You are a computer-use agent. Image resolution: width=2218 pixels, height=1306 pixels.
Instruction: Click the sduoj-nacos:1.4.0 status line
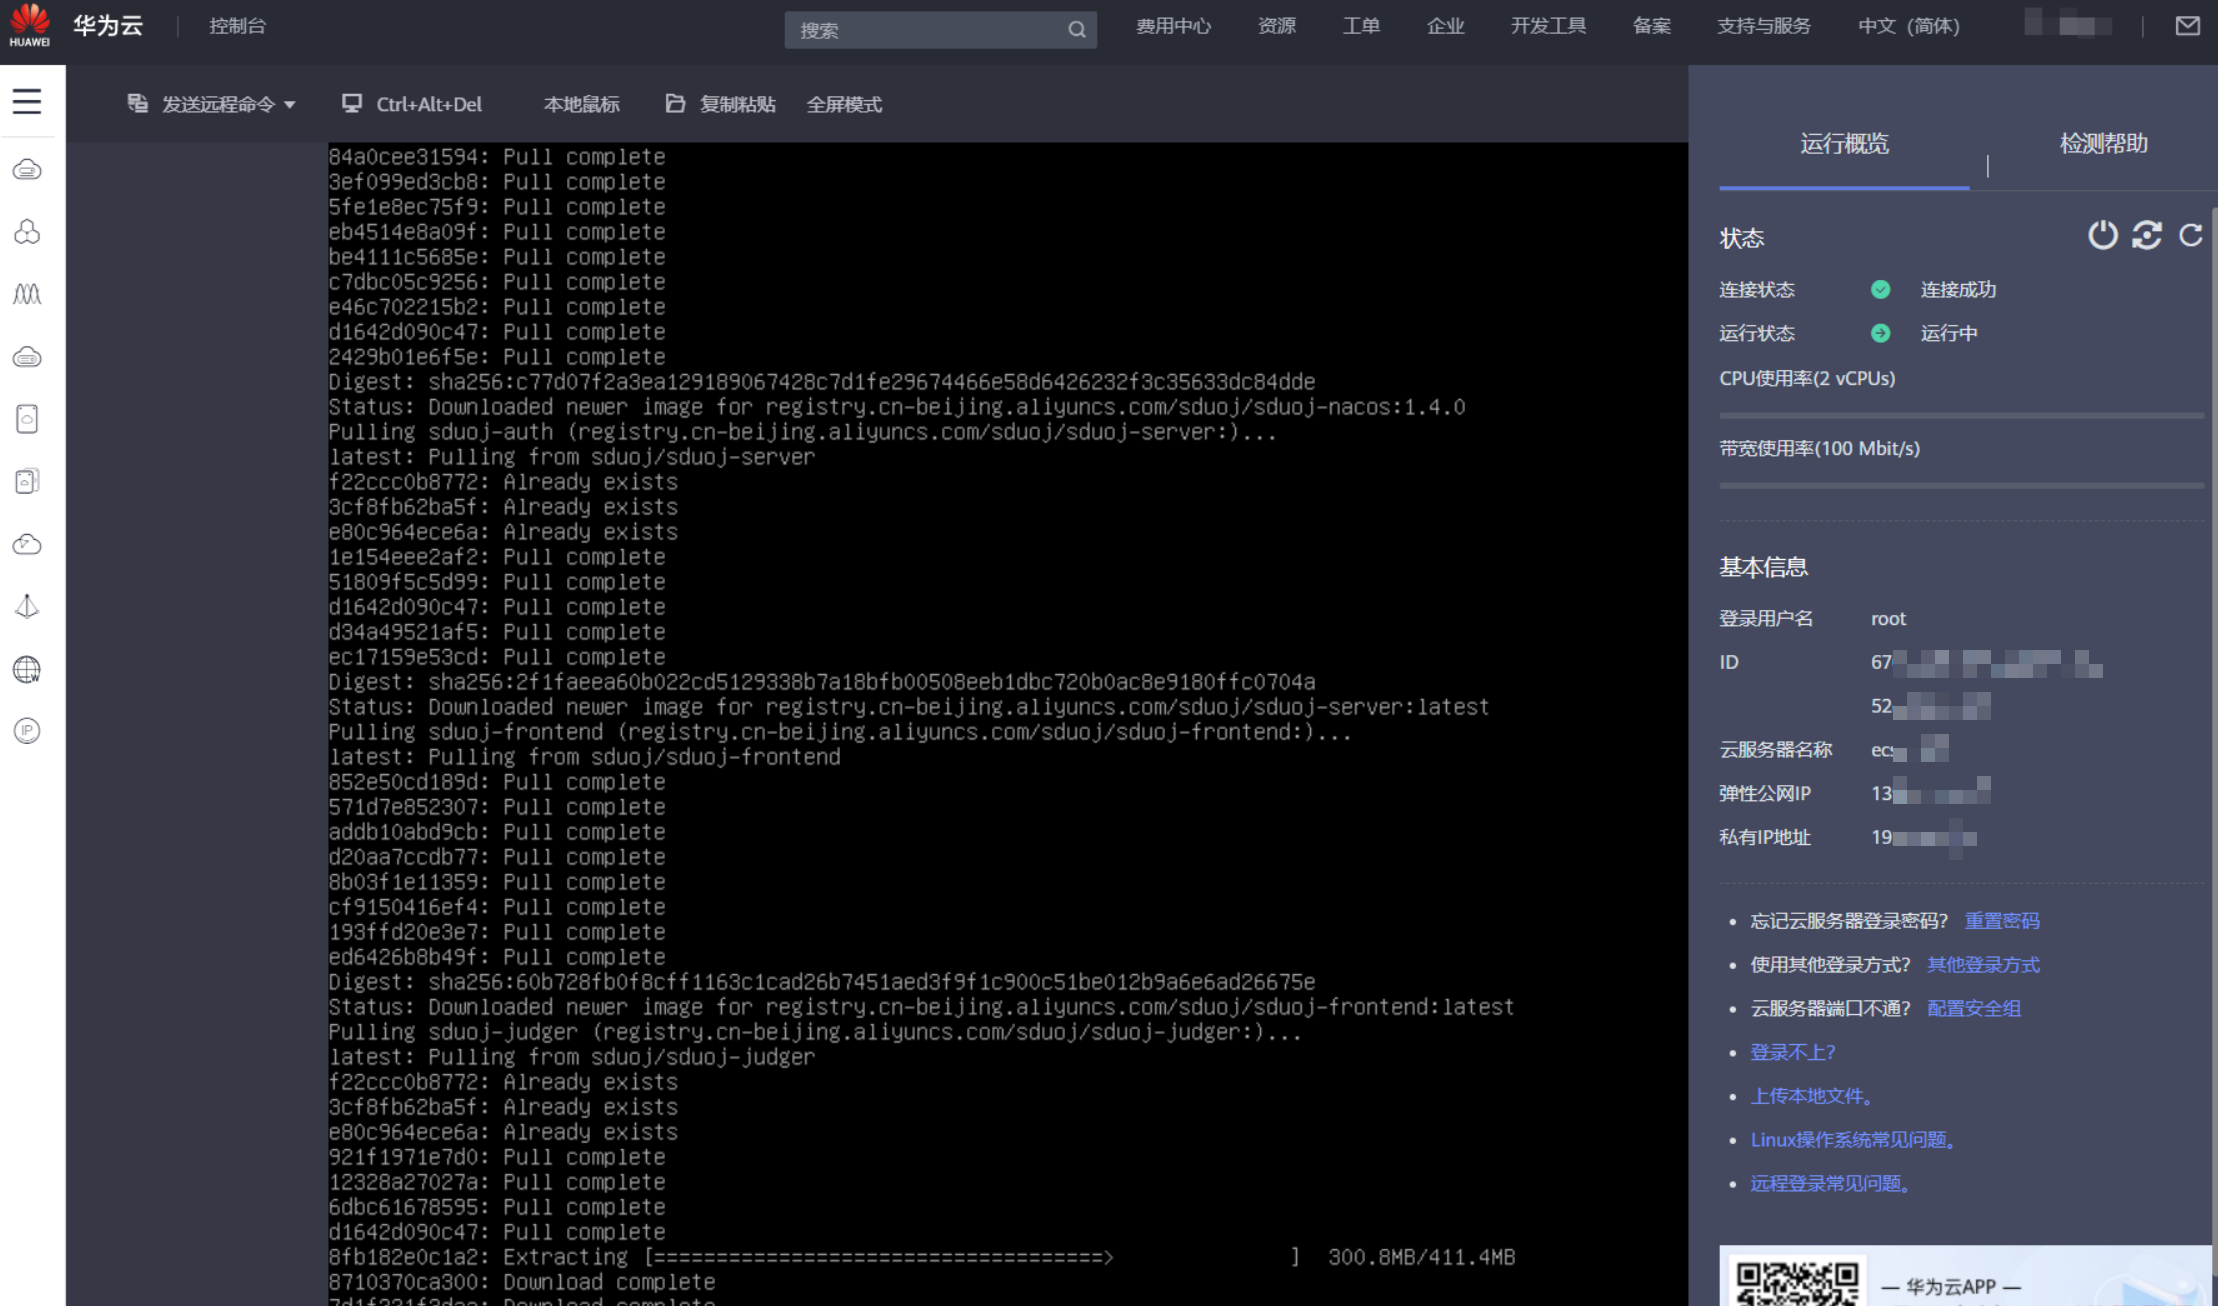coord(897,407)
